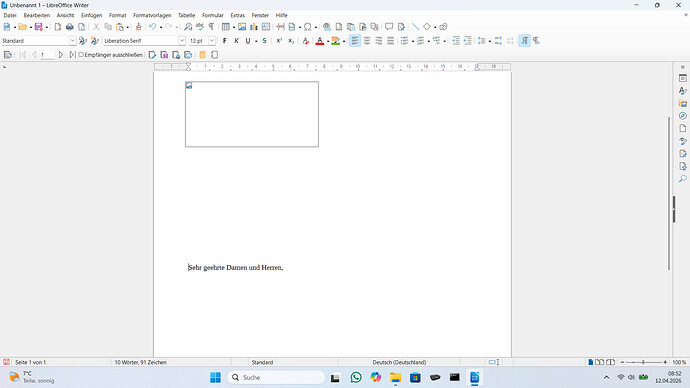Open Bearbeiten menu
Screen dimensions: 690x388
coord(37,15)
